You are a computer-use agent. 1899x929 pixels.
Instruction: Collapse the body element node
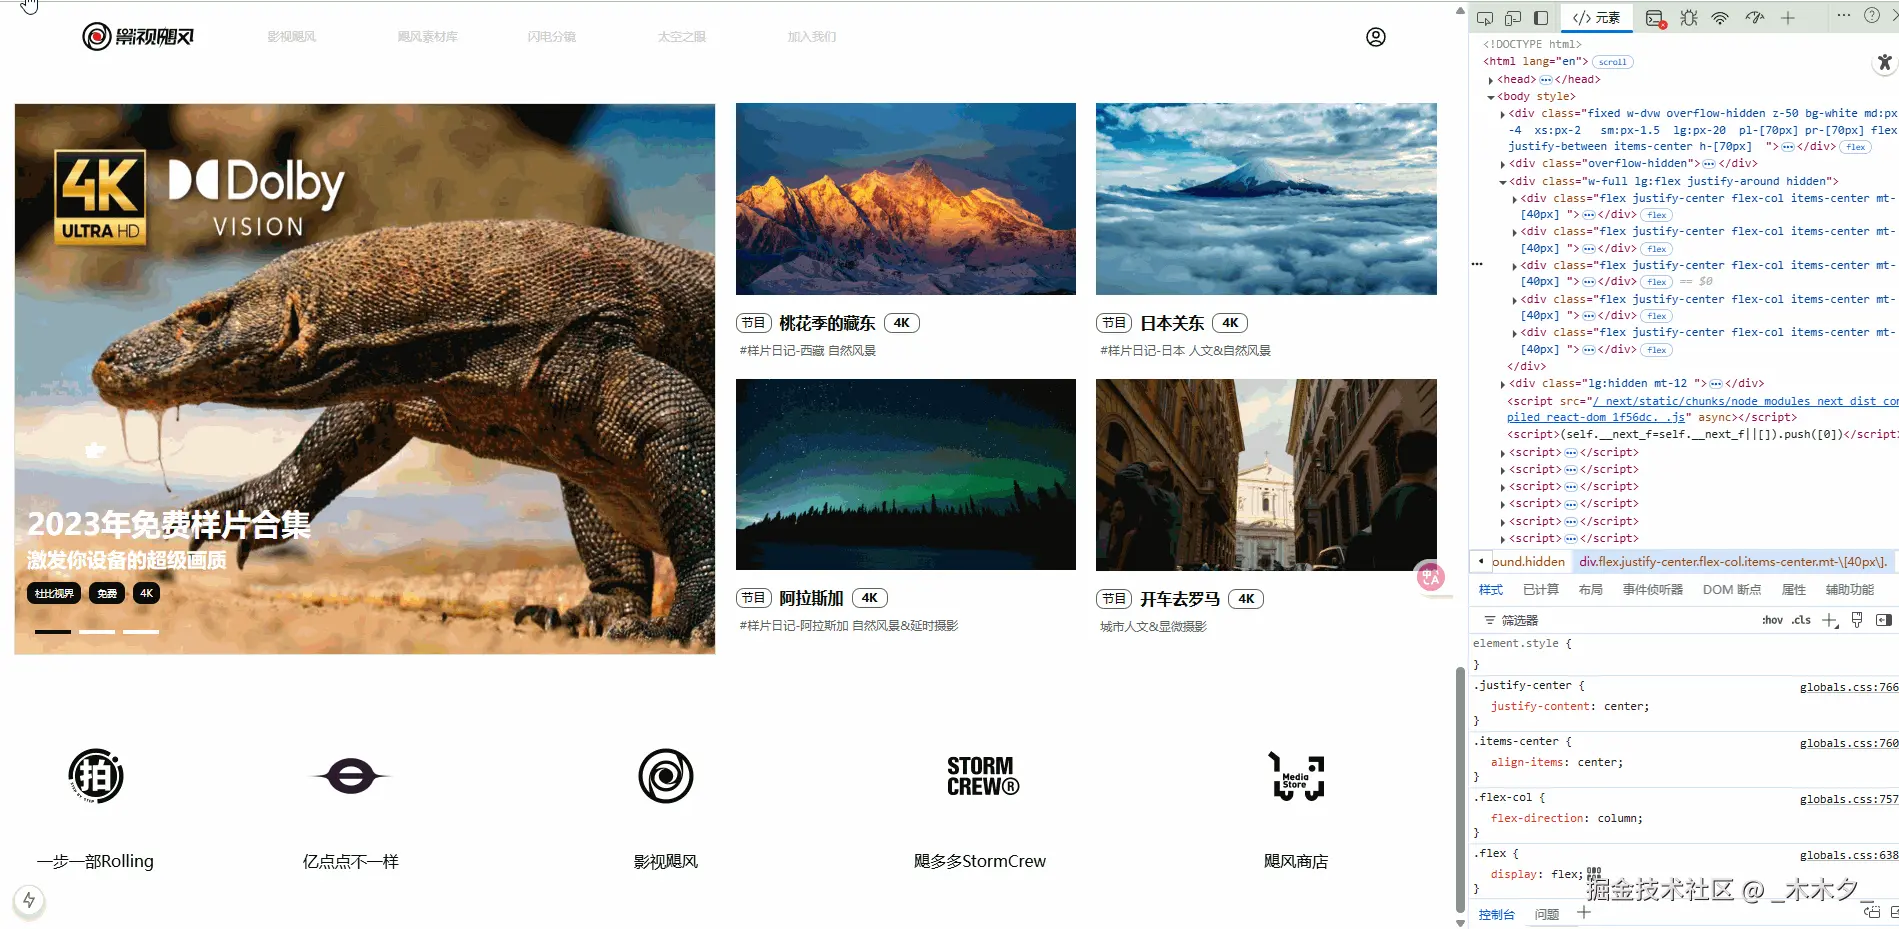[x=1491, y=97]
